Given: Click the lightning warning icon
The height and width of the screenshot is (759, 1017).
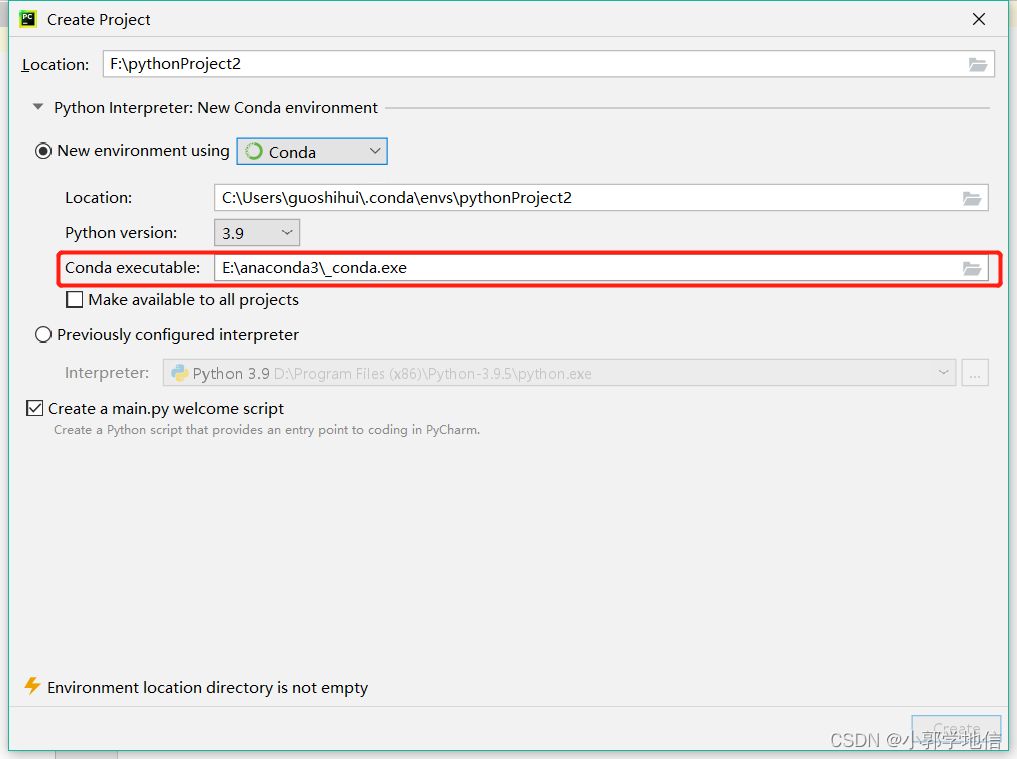Looking at the screenshot, I should coord(32,686).
